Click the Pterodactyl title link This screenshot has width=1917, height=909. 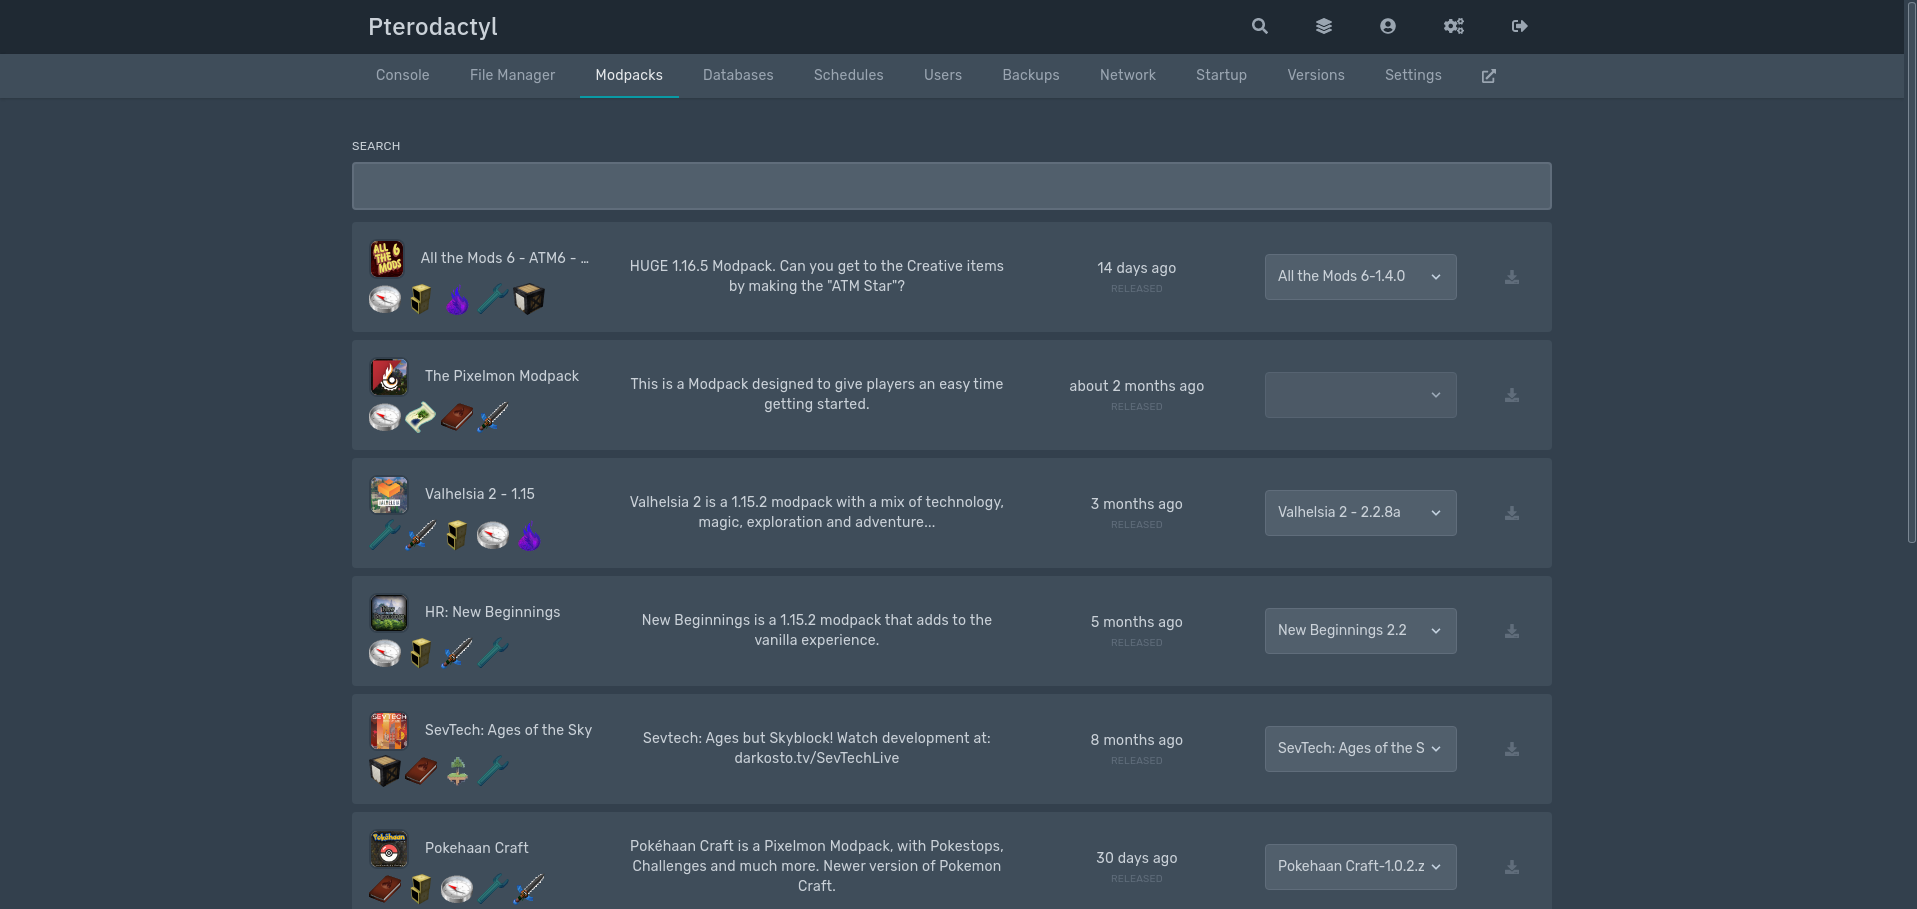[432, 27]
